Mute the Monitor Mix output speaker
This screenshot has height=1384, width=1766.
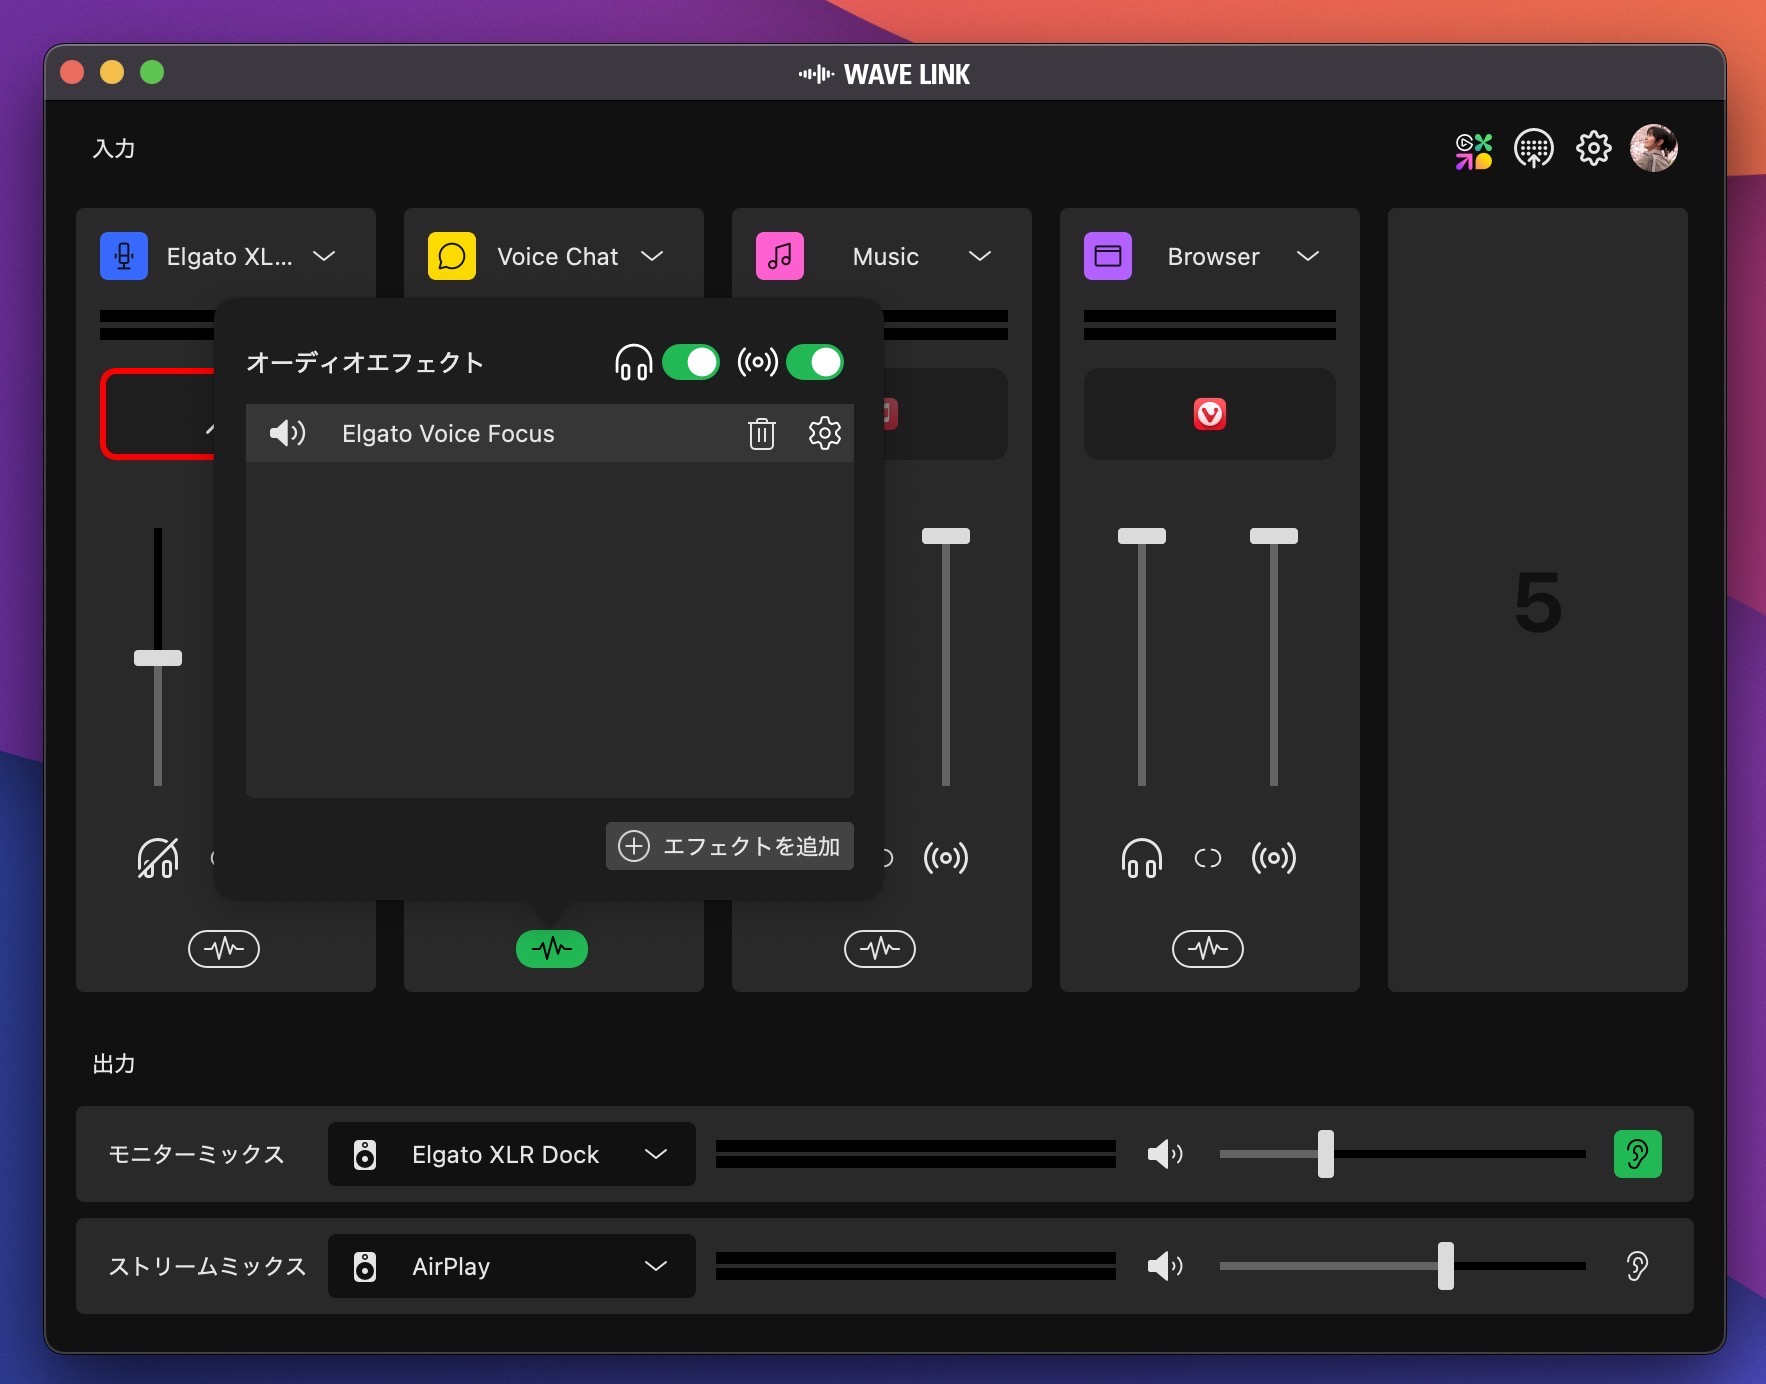tap(1165, 1155)
